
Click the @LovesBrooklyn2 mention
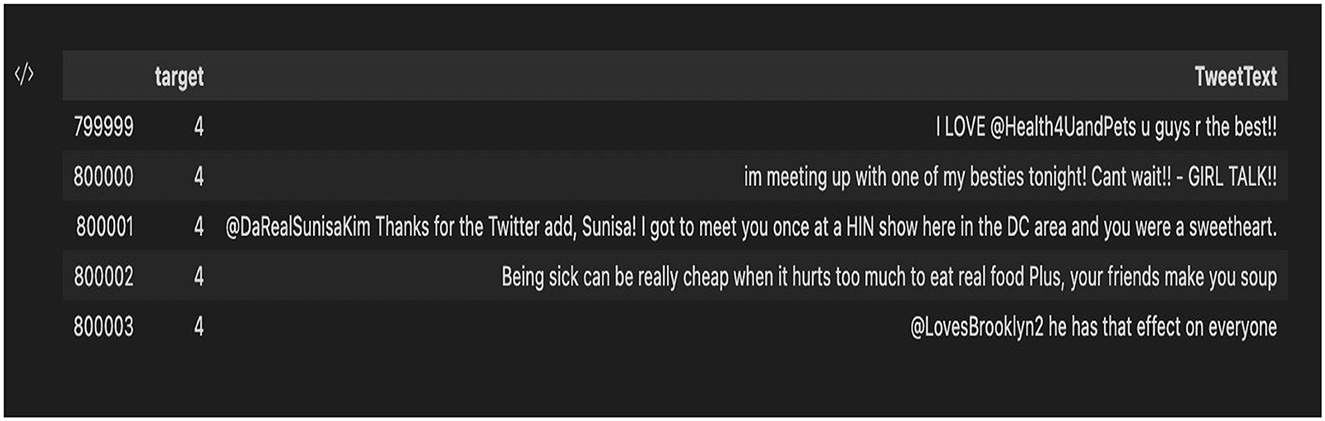[976, 327]
